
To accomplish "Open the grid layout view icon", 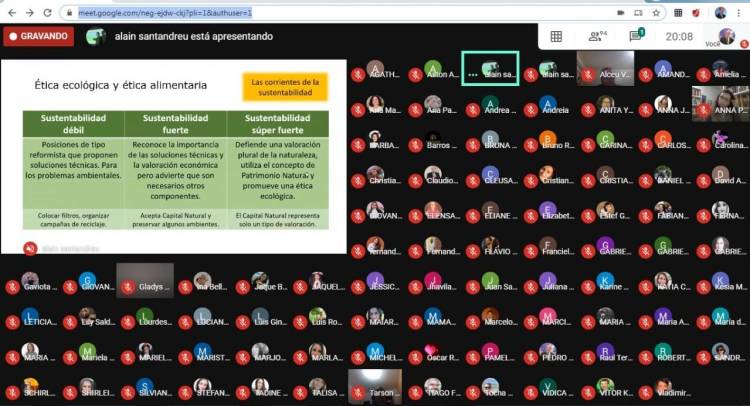I will (556, 36).
